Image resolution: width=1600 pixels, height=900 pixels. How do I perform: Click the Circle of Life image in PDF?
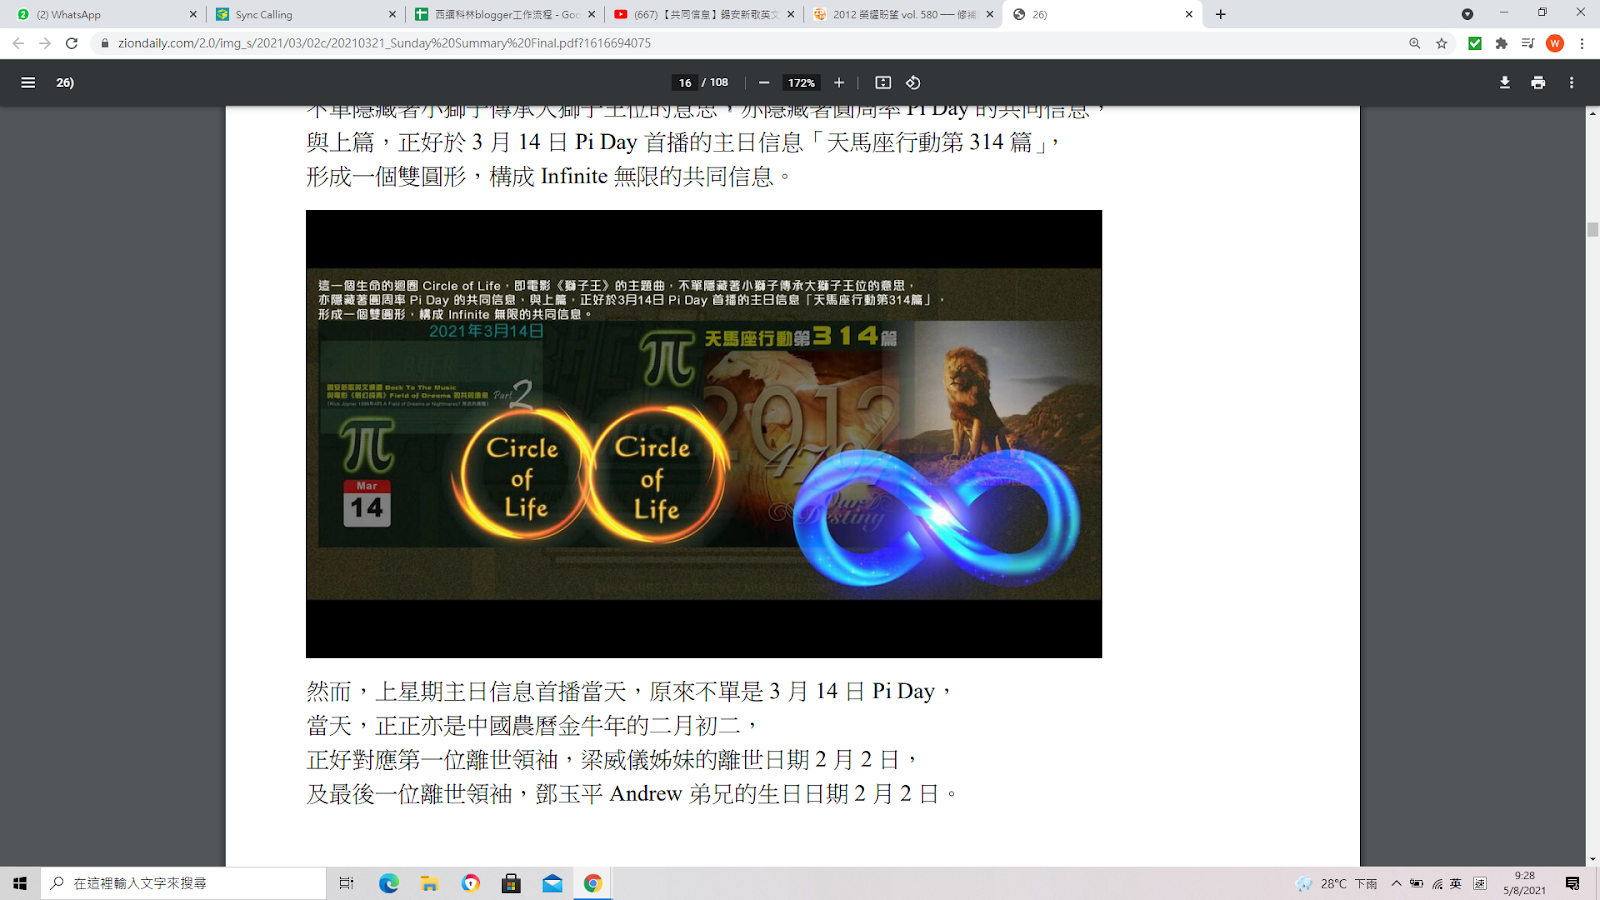[x=704, y=433]
